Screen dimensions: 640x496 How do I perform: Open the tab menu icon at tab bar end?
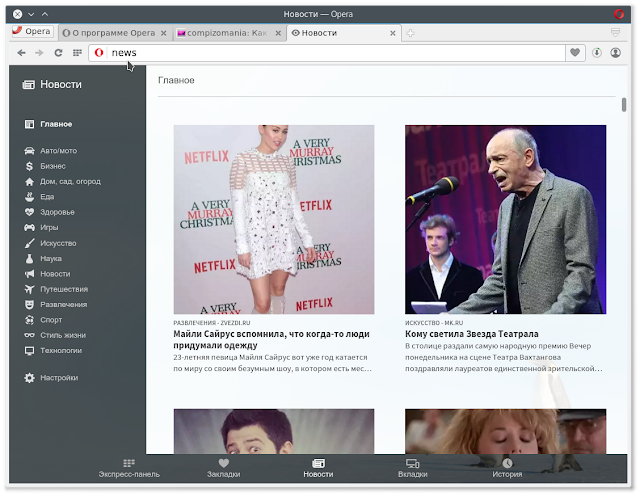tap(616, 32)
